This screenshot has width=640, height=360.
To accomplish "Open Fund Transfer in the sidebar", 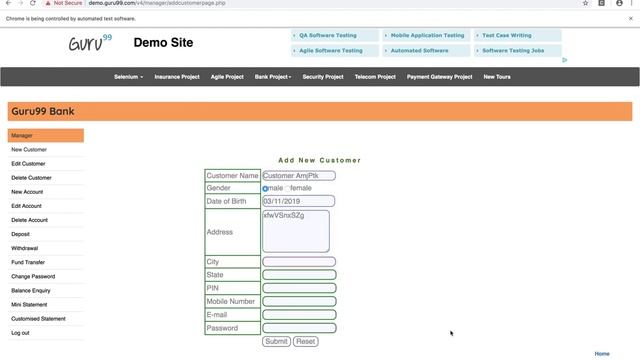I will point(28,262).
